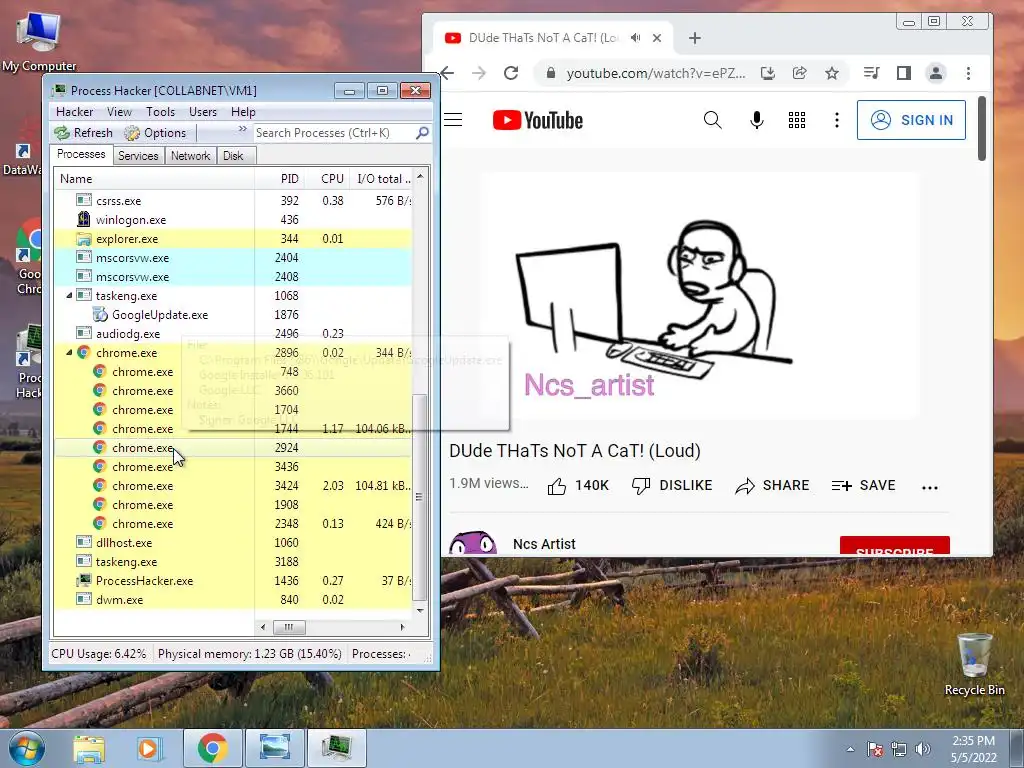Click the ProcessHacker.exe icon in list

pyautogui.click(x=83, y=581)
